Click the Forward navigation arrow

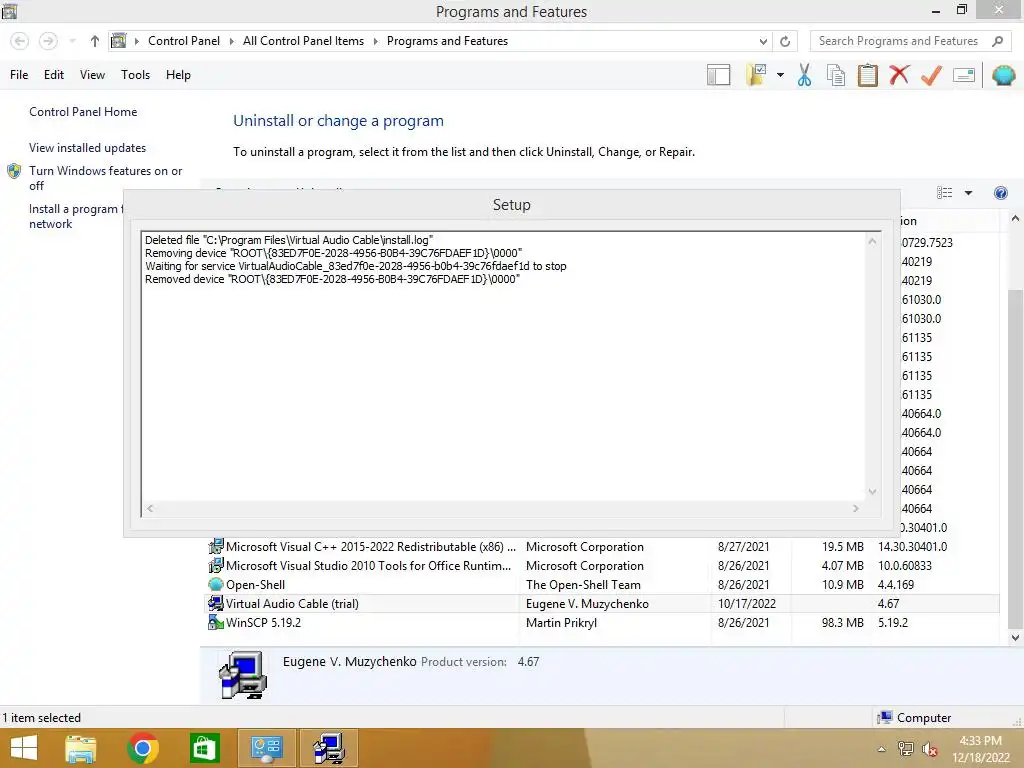point(48,41)
